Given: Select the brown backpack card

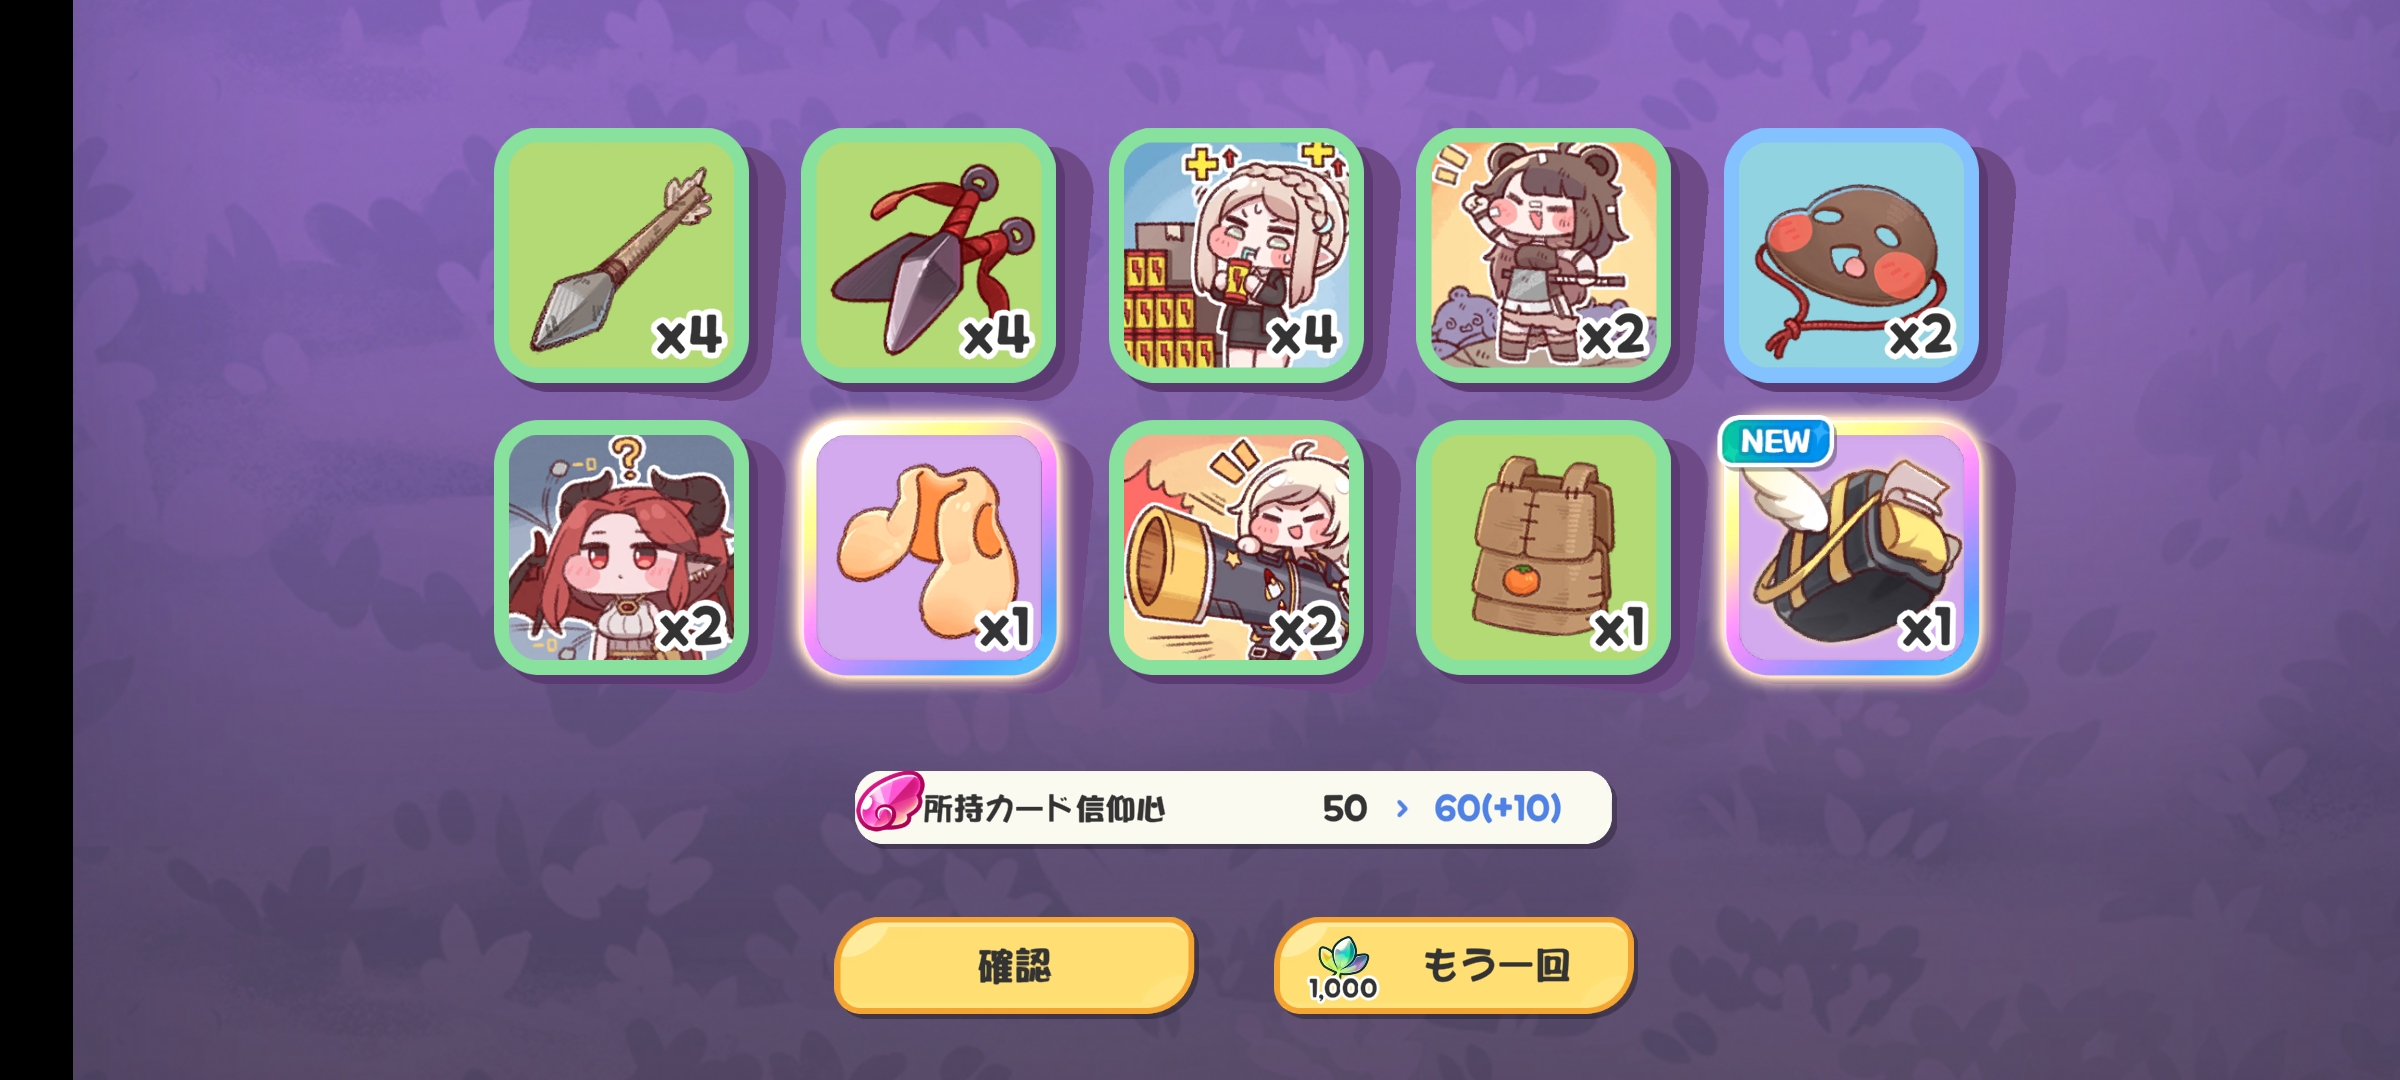Looking at the screenshot, I should click(x=1543, y=547).
